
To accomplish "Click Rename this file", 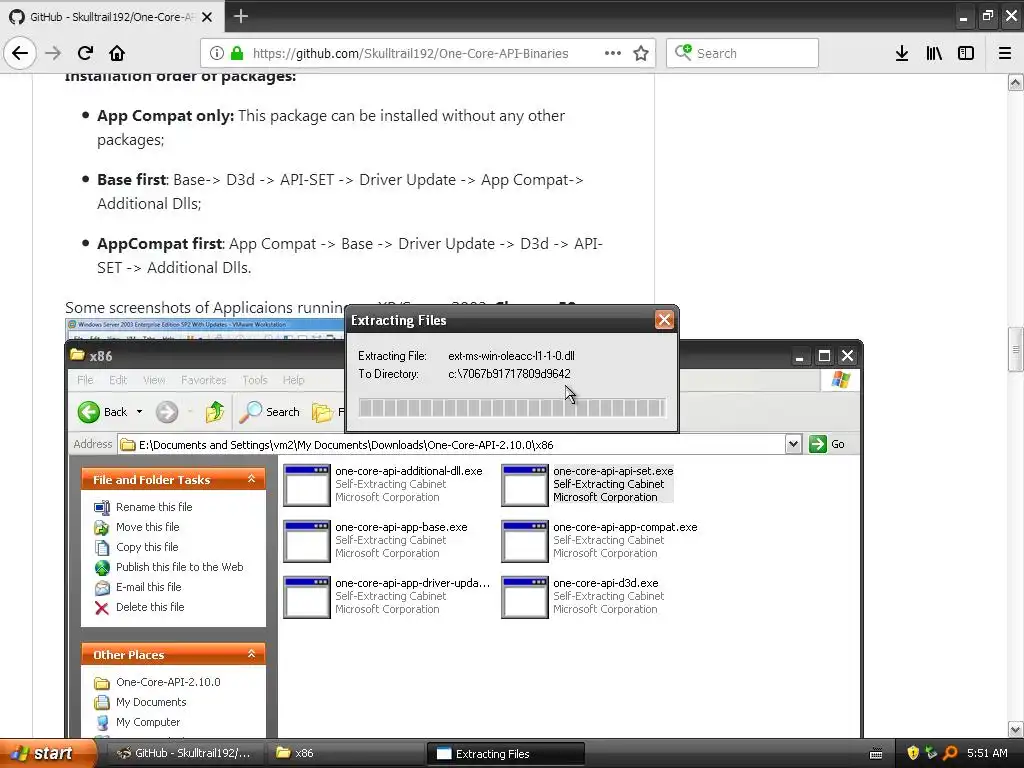I will [x=154, y=507].
